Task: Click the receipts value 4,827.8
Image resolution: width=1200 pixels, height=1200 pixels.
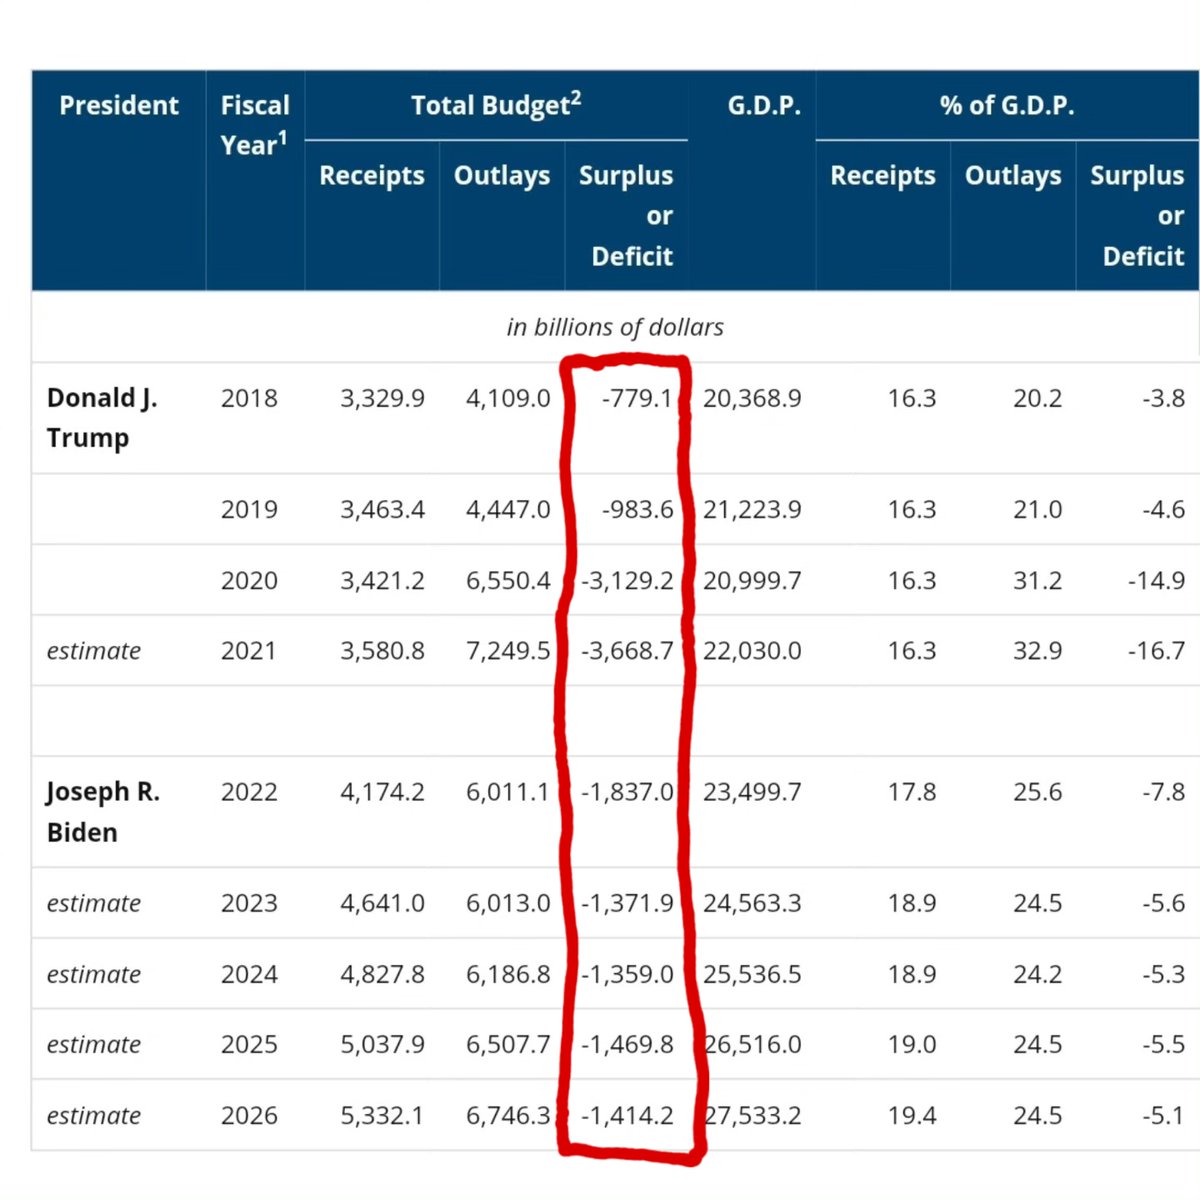Action: (382, 974)
